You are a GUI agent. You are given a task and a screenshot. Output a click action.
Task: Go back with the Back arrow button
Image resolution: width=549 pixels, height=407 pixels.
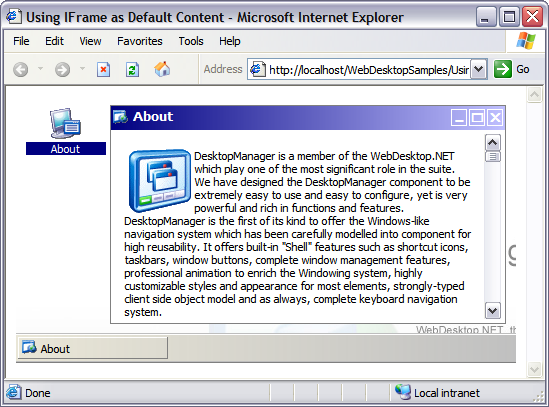click(x=21, y=69)
